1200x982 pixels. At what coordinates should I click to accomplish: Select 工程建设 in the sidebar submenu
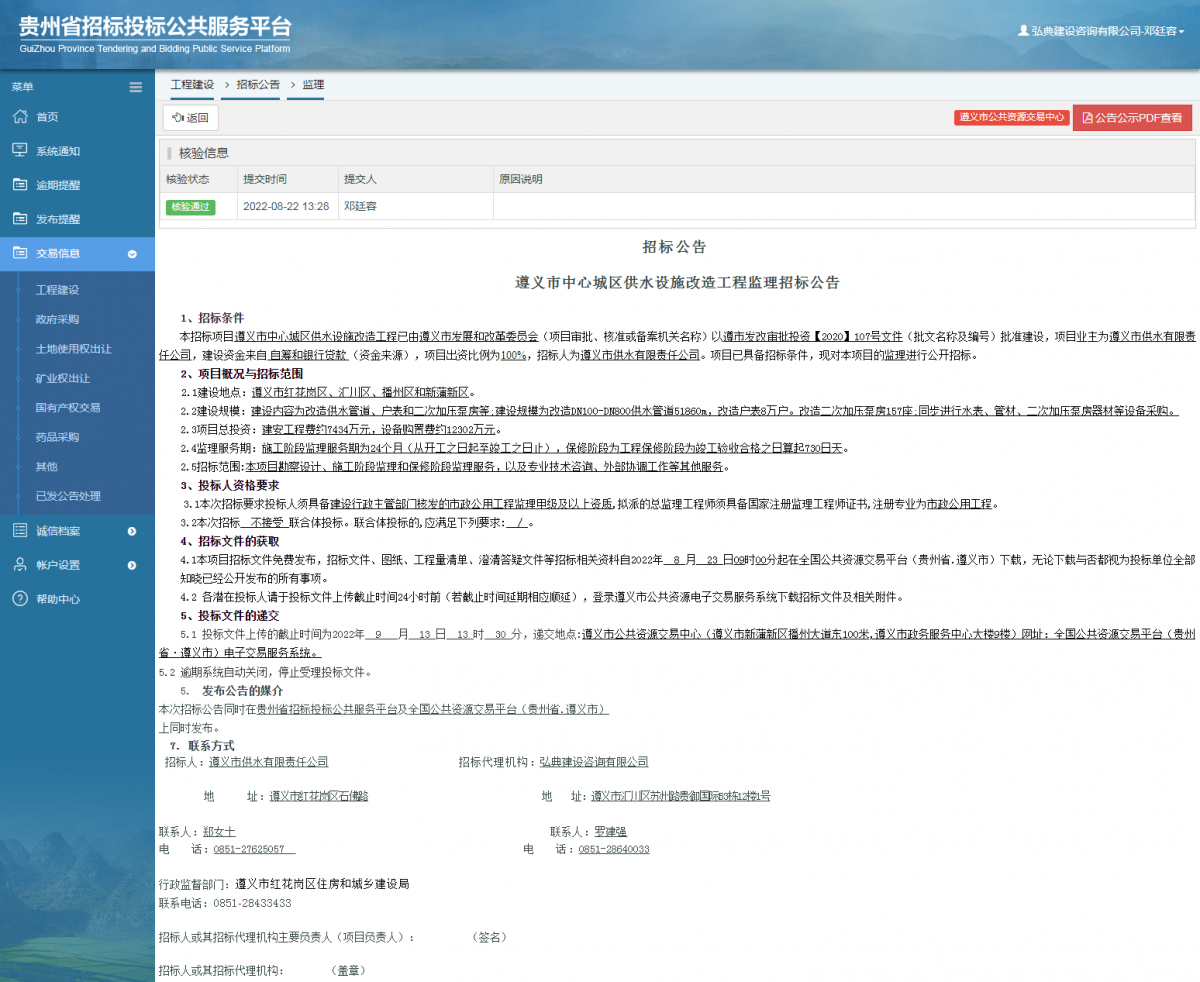tap(57, 290)
